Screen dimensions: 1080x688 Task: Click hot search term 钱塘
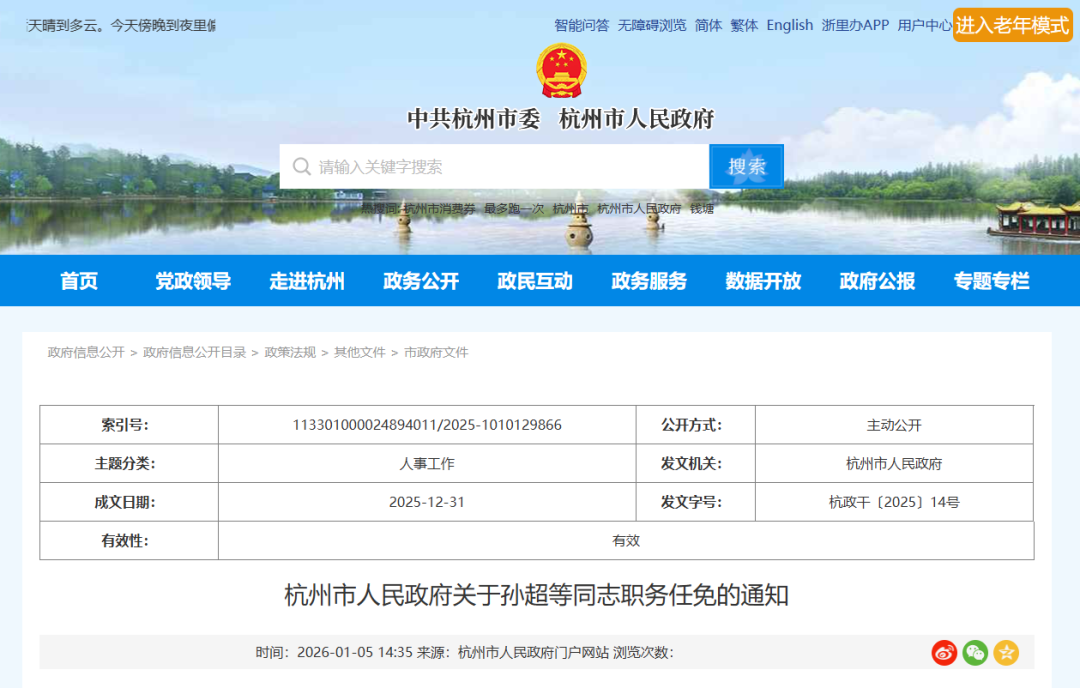pos(702,209)
